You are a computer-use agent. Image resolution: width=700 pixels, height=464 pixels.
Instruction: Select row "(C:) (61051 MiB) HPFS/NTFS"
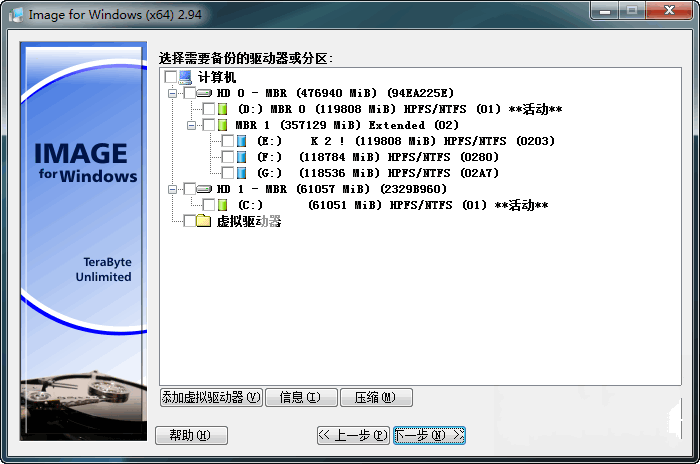[x=392, y=205]
